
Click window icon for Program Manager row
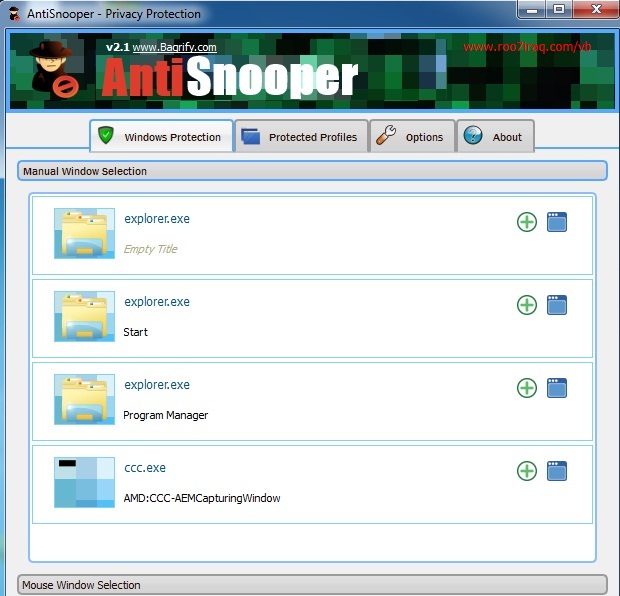[x=557, y=388]
